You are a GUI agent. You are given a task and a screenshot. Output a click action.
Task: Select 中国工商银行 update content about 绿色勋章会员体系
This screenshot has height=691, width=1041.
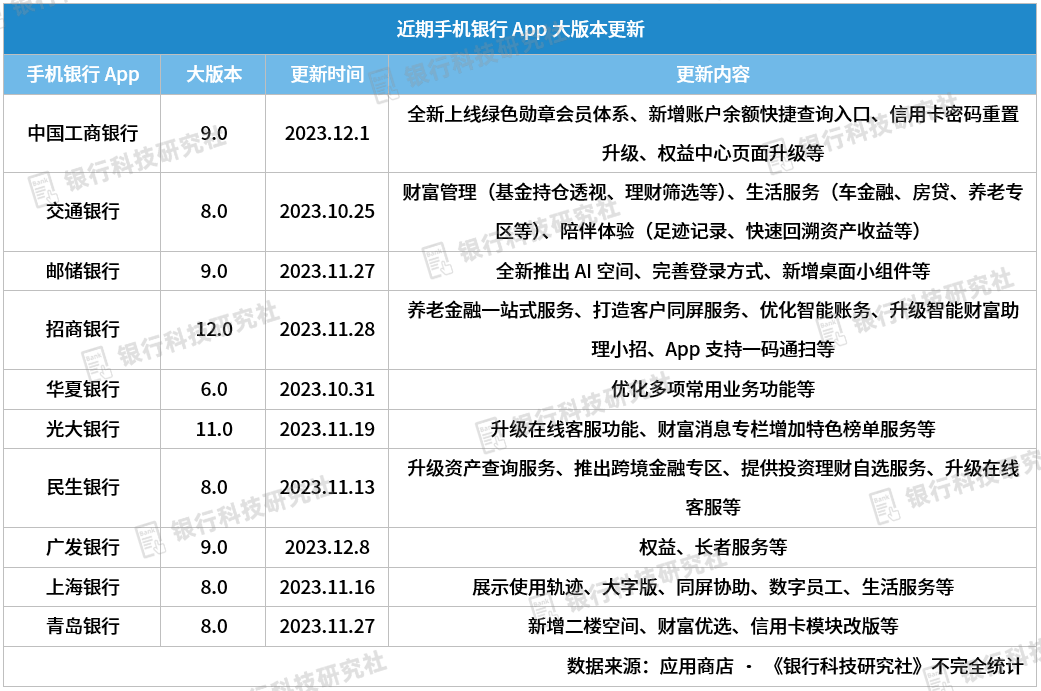[x=713, y=133]
